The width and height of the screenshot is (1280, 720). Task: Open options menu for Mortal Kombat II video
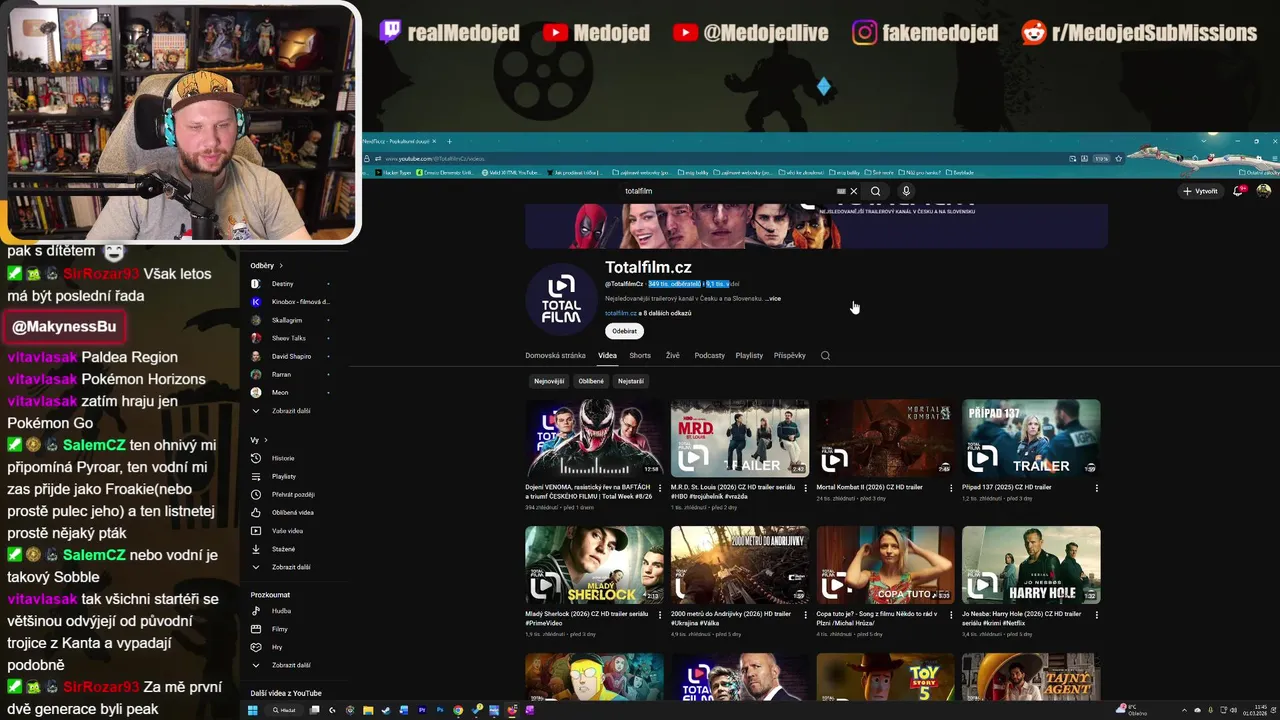pos(951,488)
